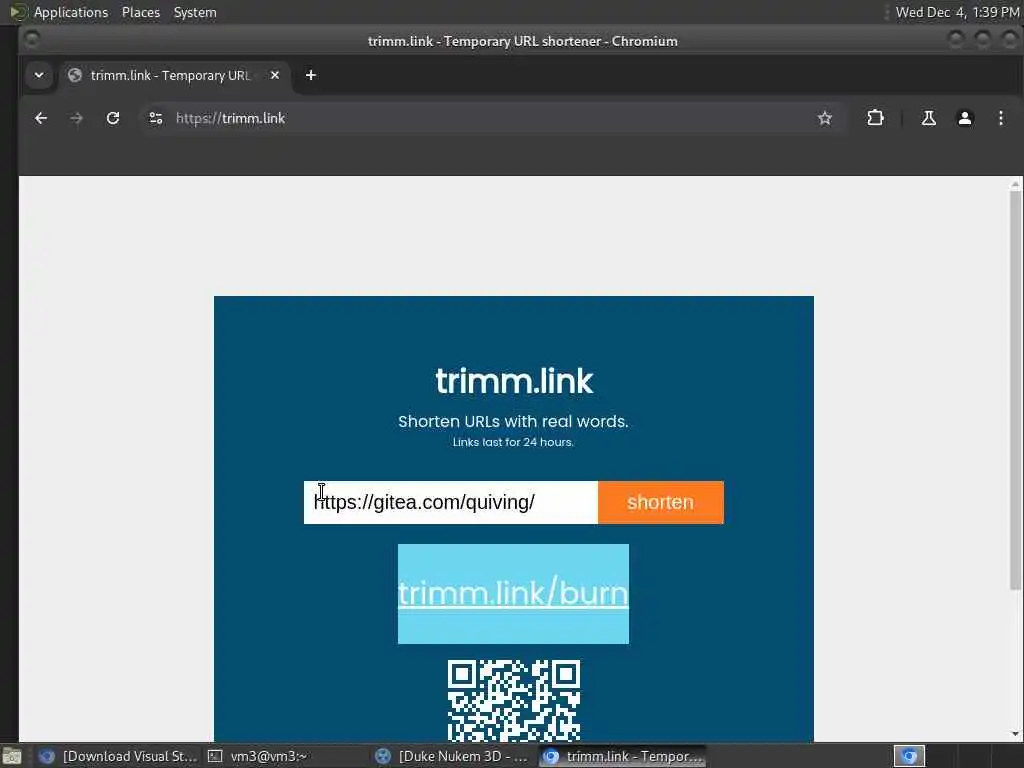Viewport: 1024px width, 768px height.
Task: Open the Chromium three-dot menu
Action: [x=1000, y=118]
